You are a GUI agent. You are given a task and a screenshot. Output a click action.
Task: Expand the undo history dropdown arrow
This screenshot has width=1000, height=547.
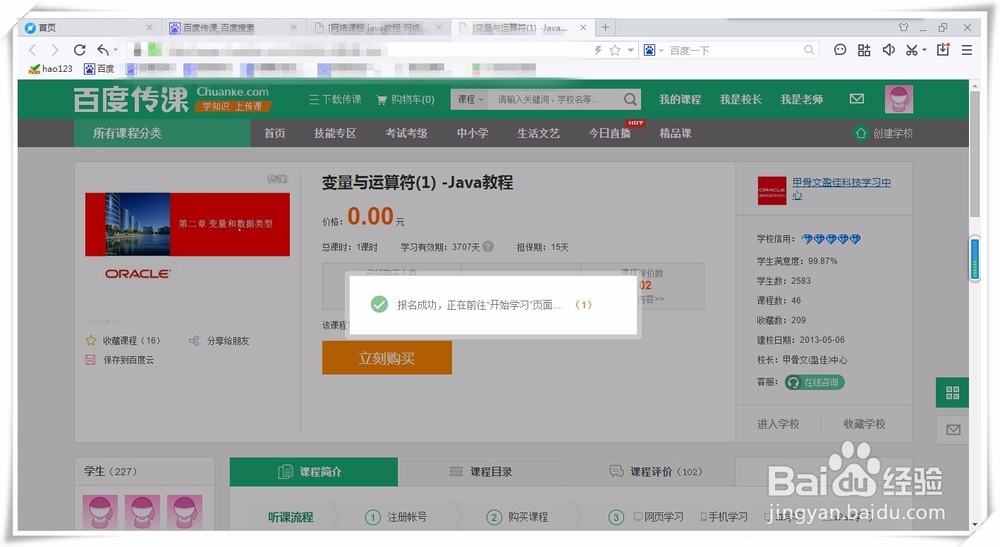(x=115, y=50)
